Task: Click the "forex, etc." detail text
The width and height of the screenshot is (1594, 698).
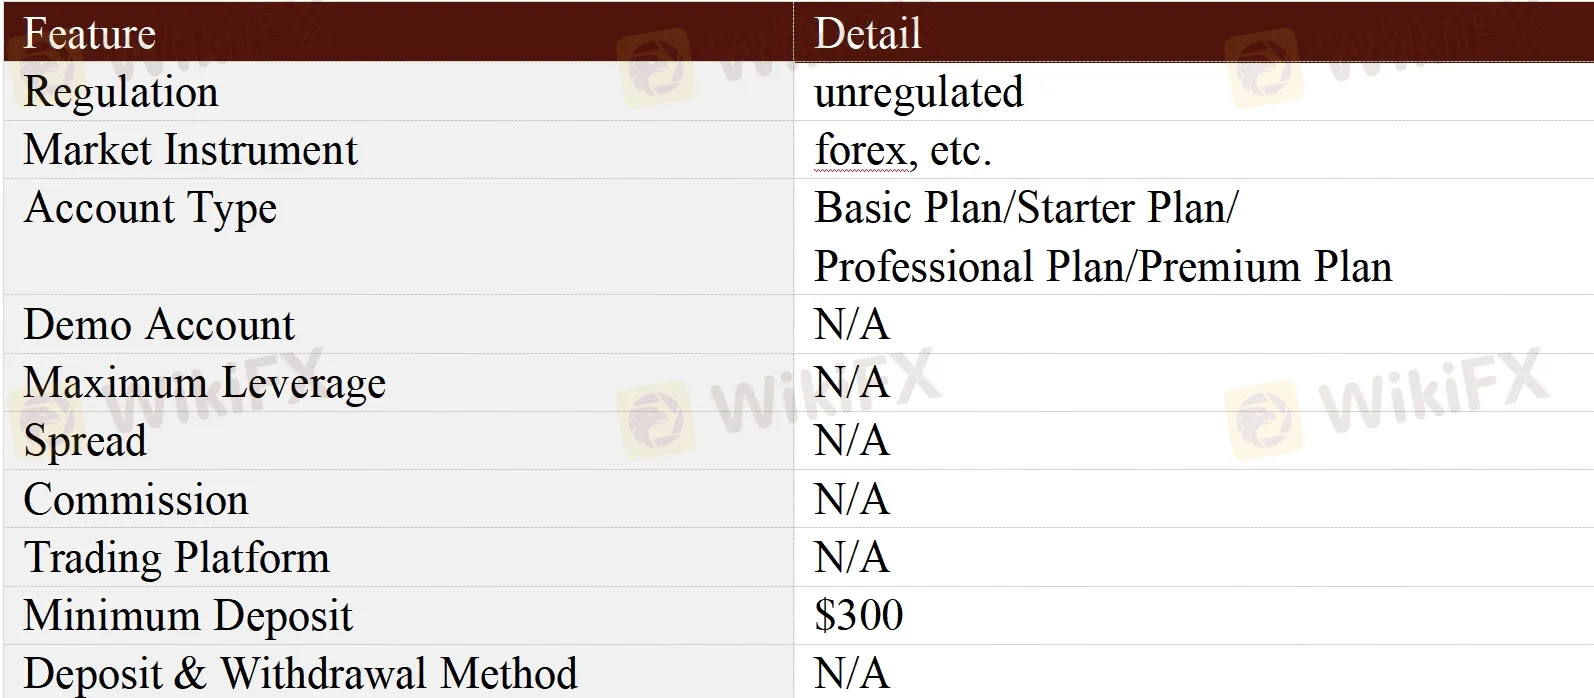Action: click(902, 151)
